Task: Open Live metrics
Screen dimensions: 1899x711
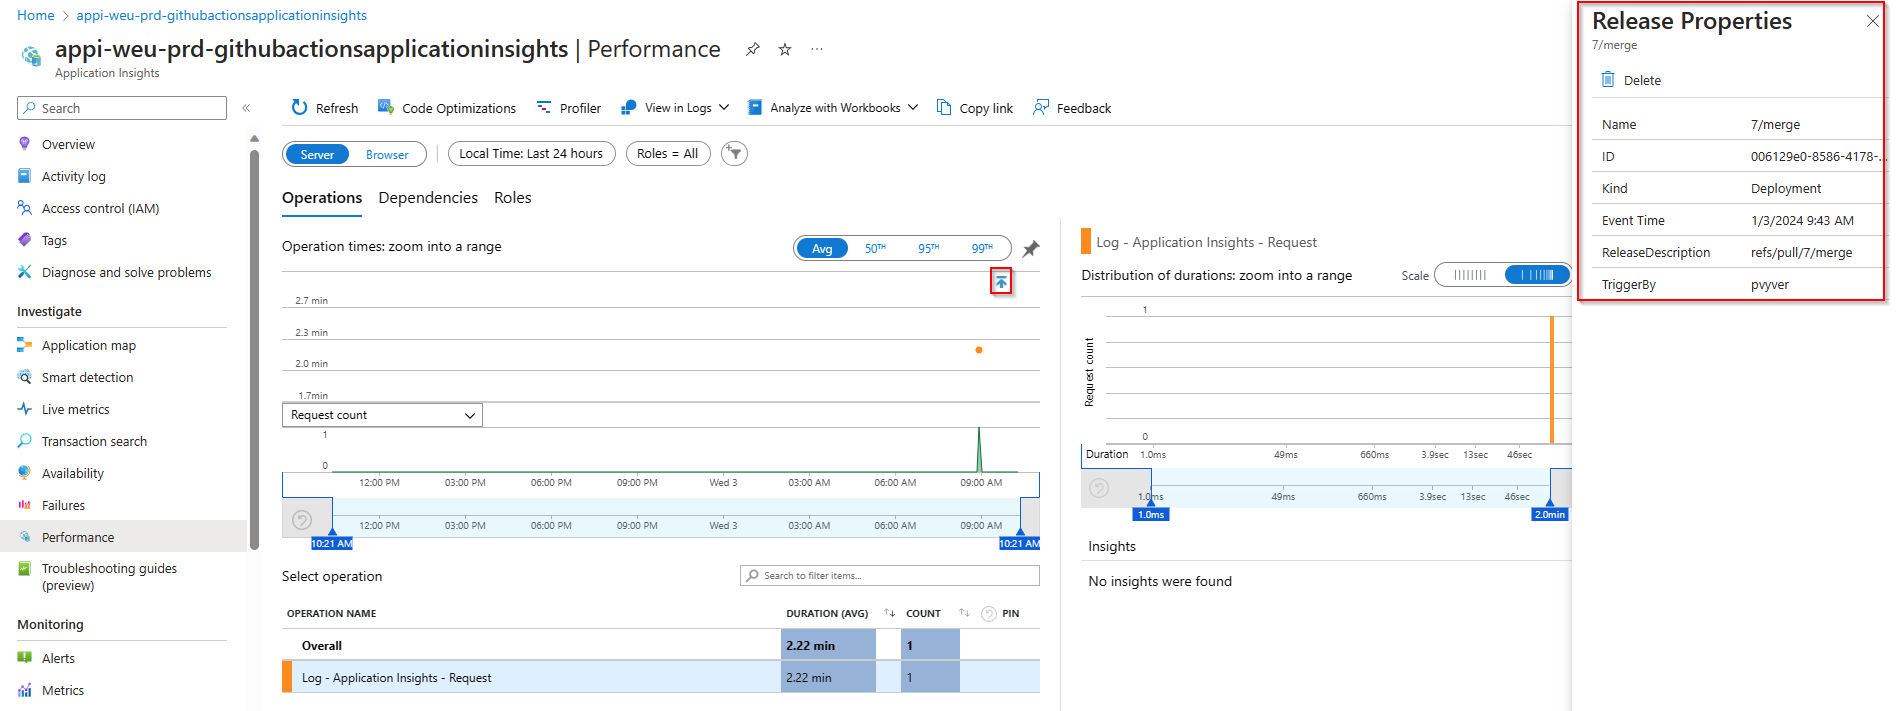Action: pyautogui.click(x=75, y=409)
